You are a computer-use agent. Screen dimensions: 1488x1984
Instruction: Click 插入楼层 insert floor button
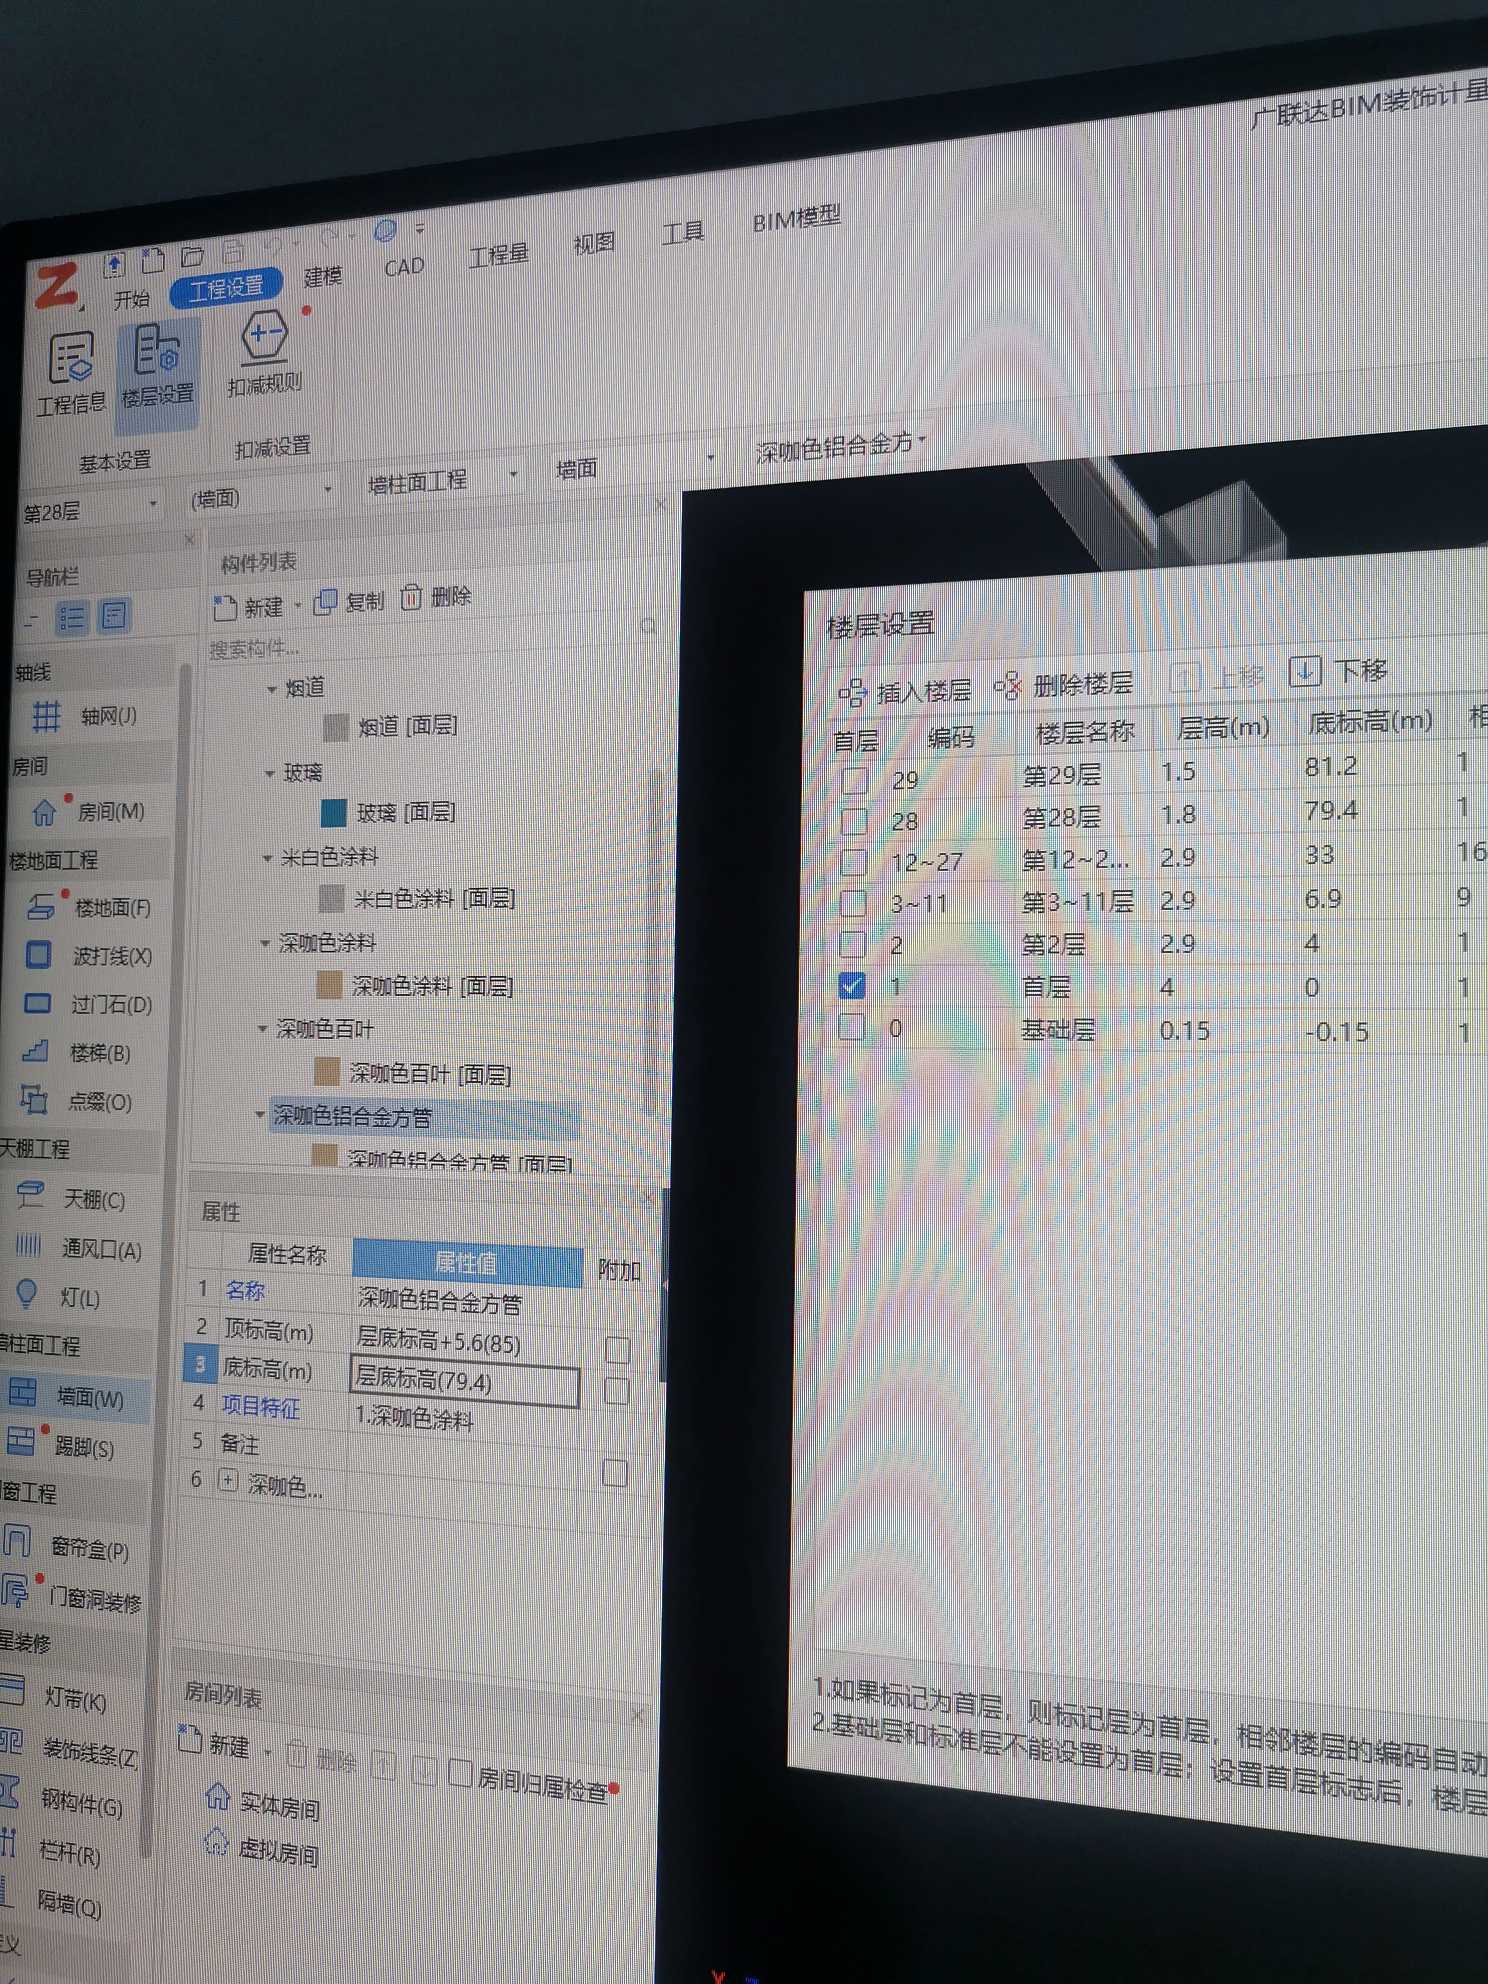905,691
